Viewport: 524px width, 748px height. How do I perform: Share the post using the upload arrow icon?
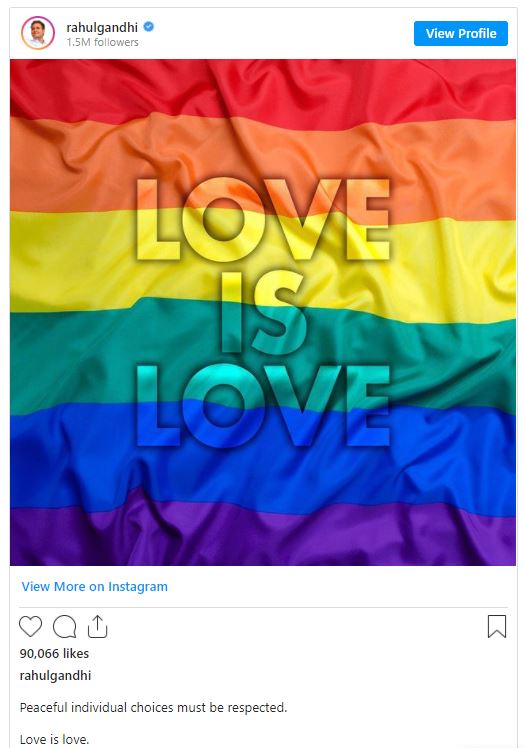tap(97, 626)
